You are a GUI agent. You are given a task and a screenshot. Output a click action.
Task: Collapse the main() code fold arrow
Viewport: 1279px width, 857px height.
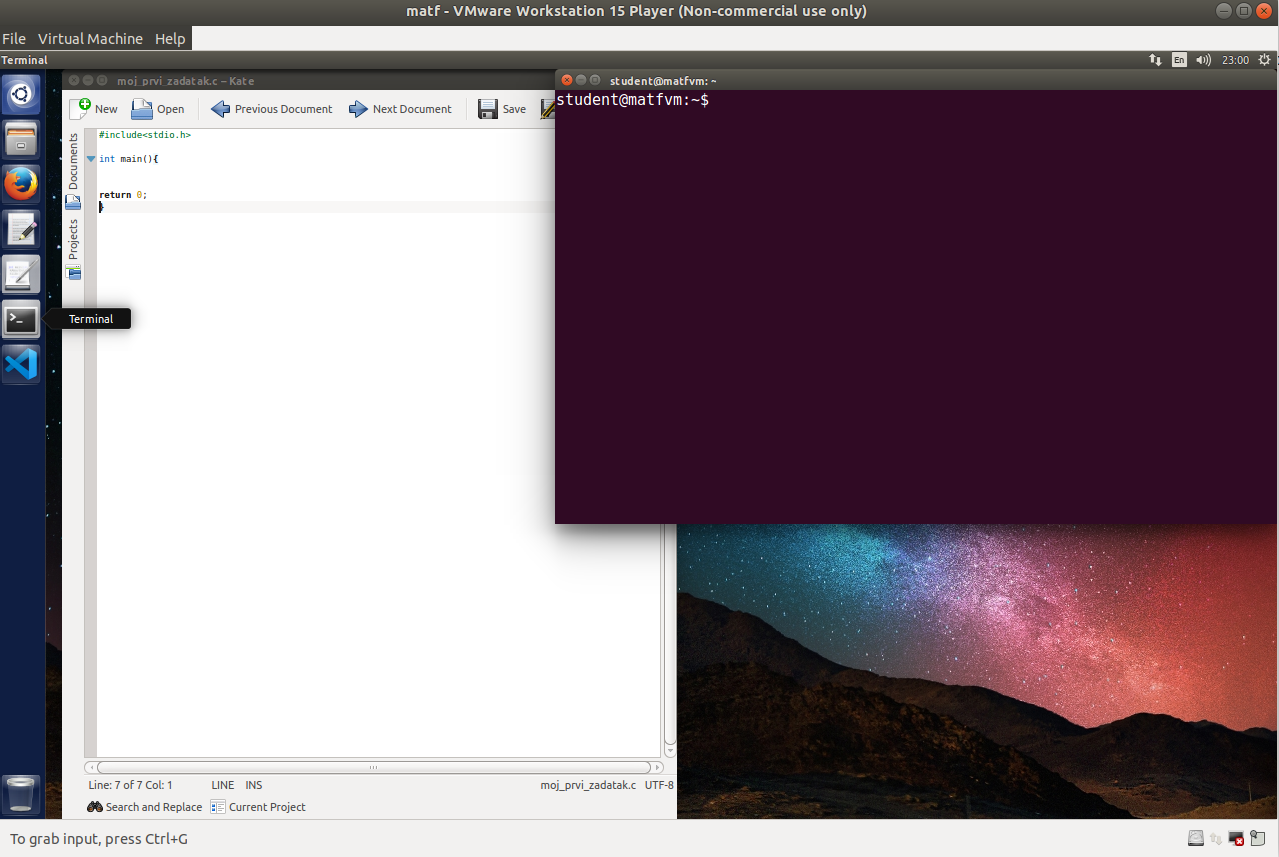point(91,159)
